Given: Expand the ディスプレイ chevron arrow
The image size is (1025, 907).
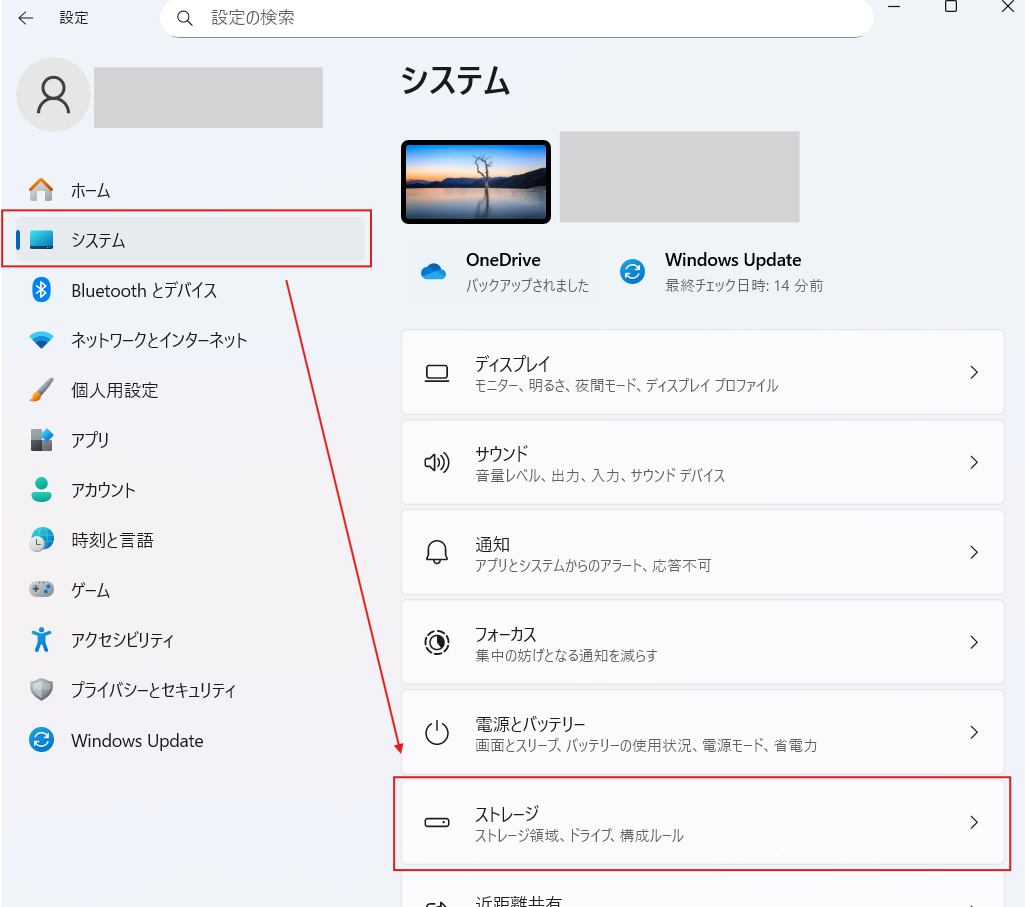Looking at the screenshot, I should point(974,372).
